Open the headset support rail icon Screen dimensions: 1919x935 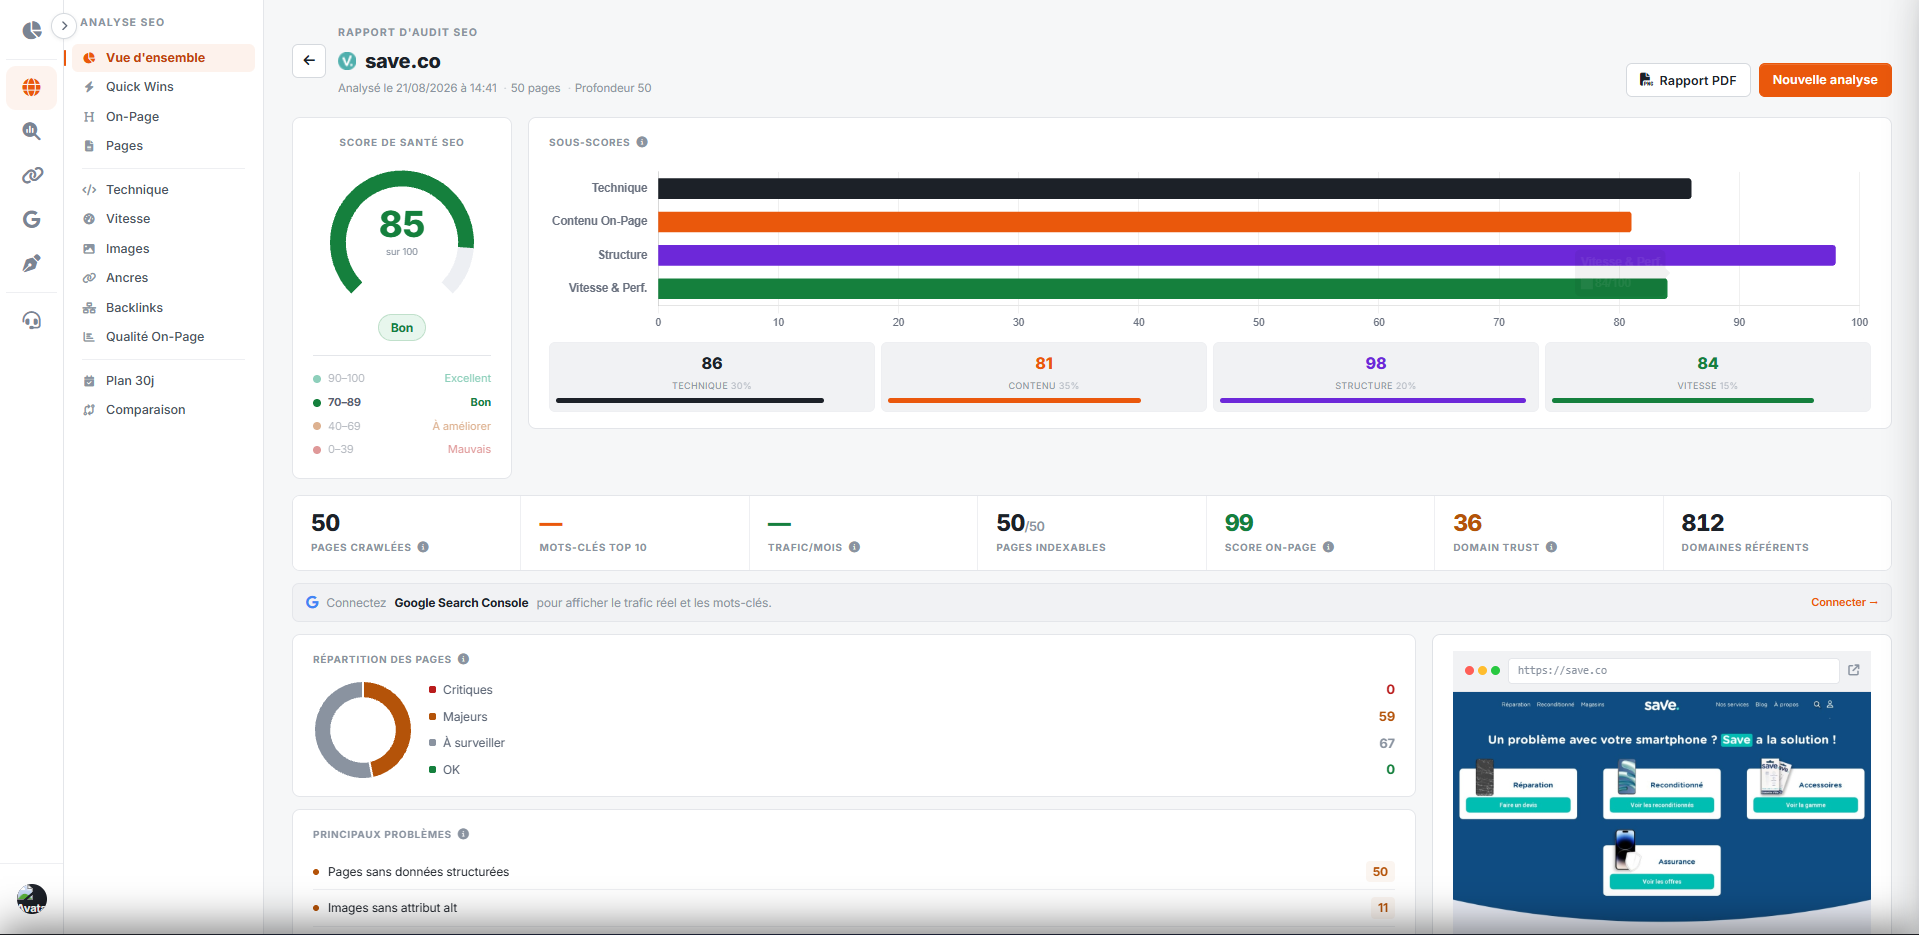click(32, 320)
